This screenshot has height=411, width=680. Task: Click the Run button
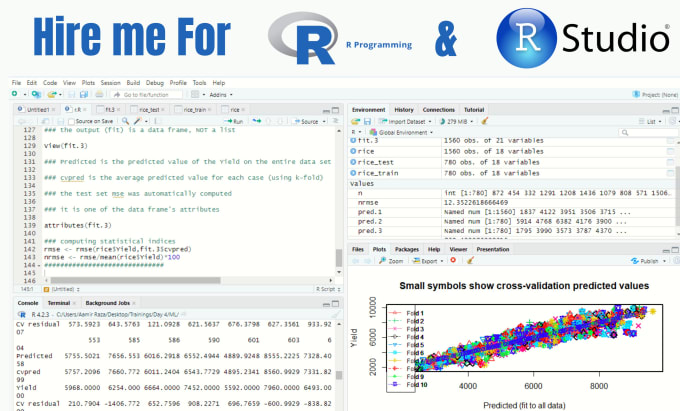(x=234, y=121)
